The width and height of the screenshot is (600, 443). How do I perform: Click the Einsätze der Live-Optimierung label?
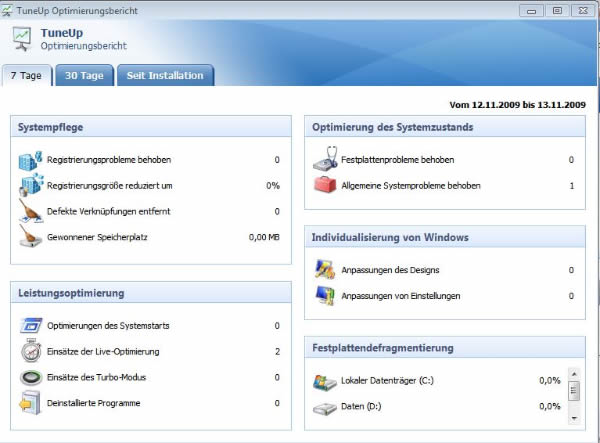click(x=103, y=351)
